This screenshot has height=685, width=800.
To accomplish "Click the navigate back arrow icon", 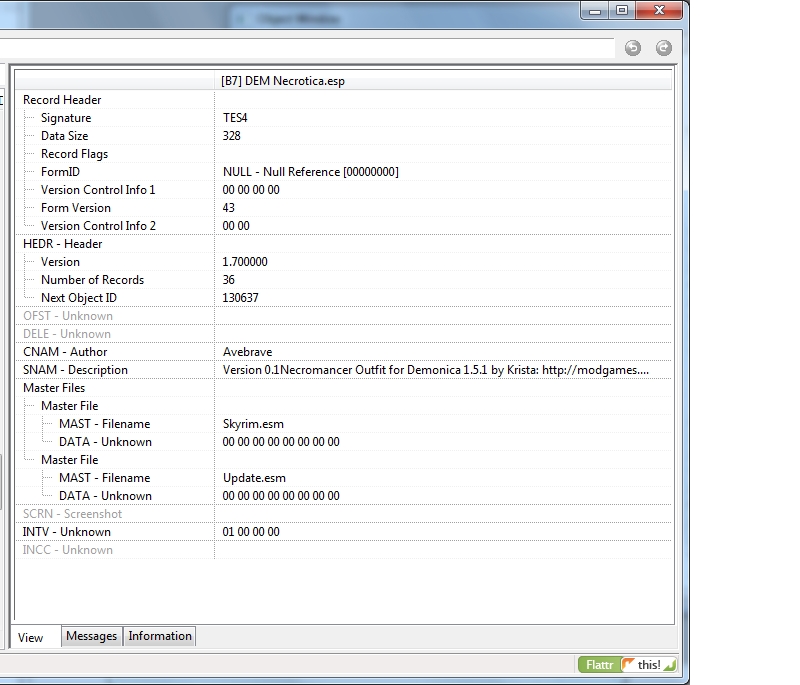I will [633, 48].
